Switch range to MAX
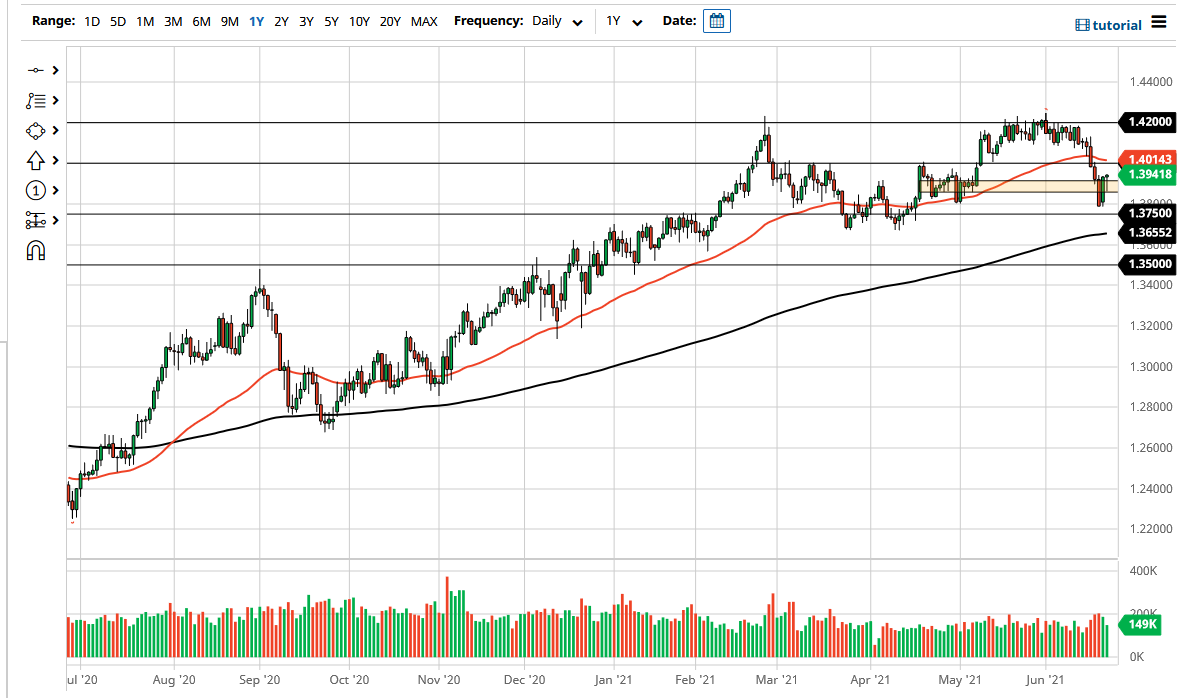Screen dimensions: 1181x698 pos(424,20)
